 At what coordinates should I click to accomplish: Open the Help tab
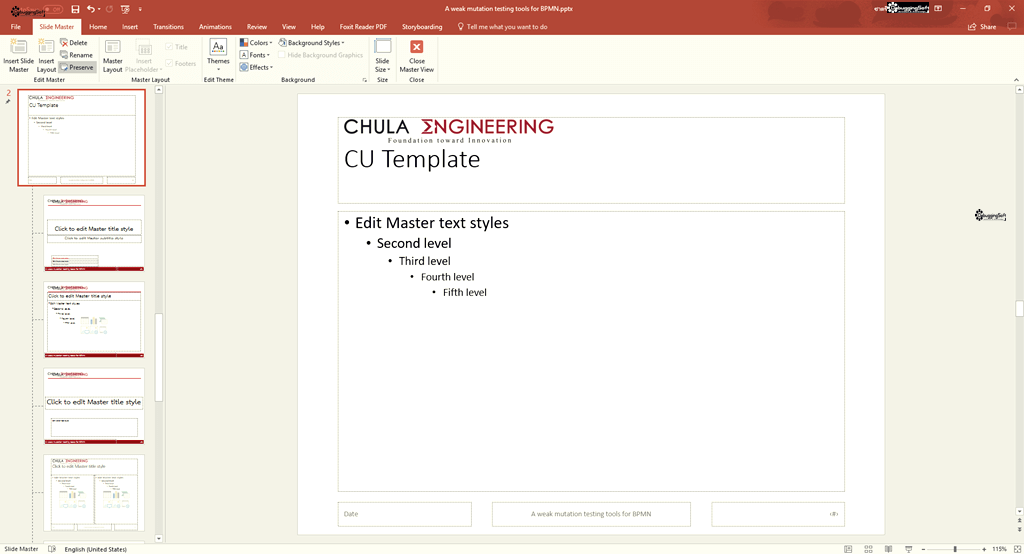(x=317, y=27)
